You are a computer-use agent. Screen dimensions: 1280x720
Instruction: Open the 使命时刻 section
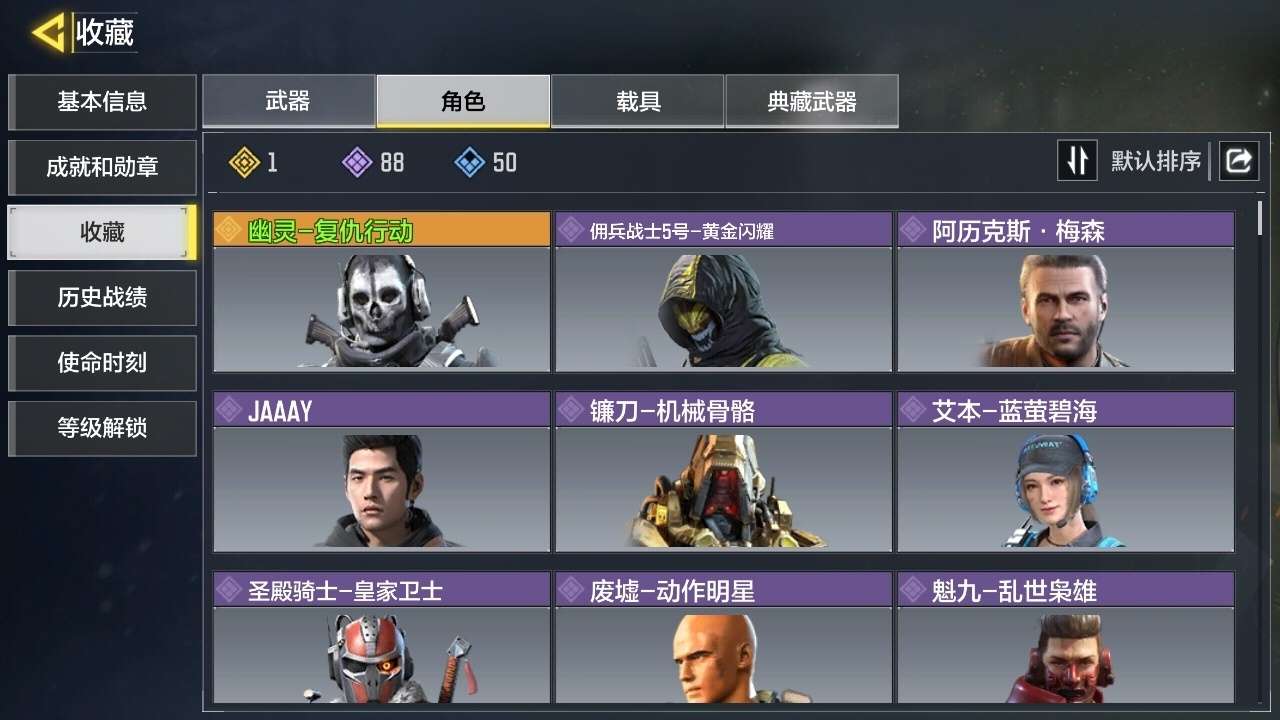102,362
